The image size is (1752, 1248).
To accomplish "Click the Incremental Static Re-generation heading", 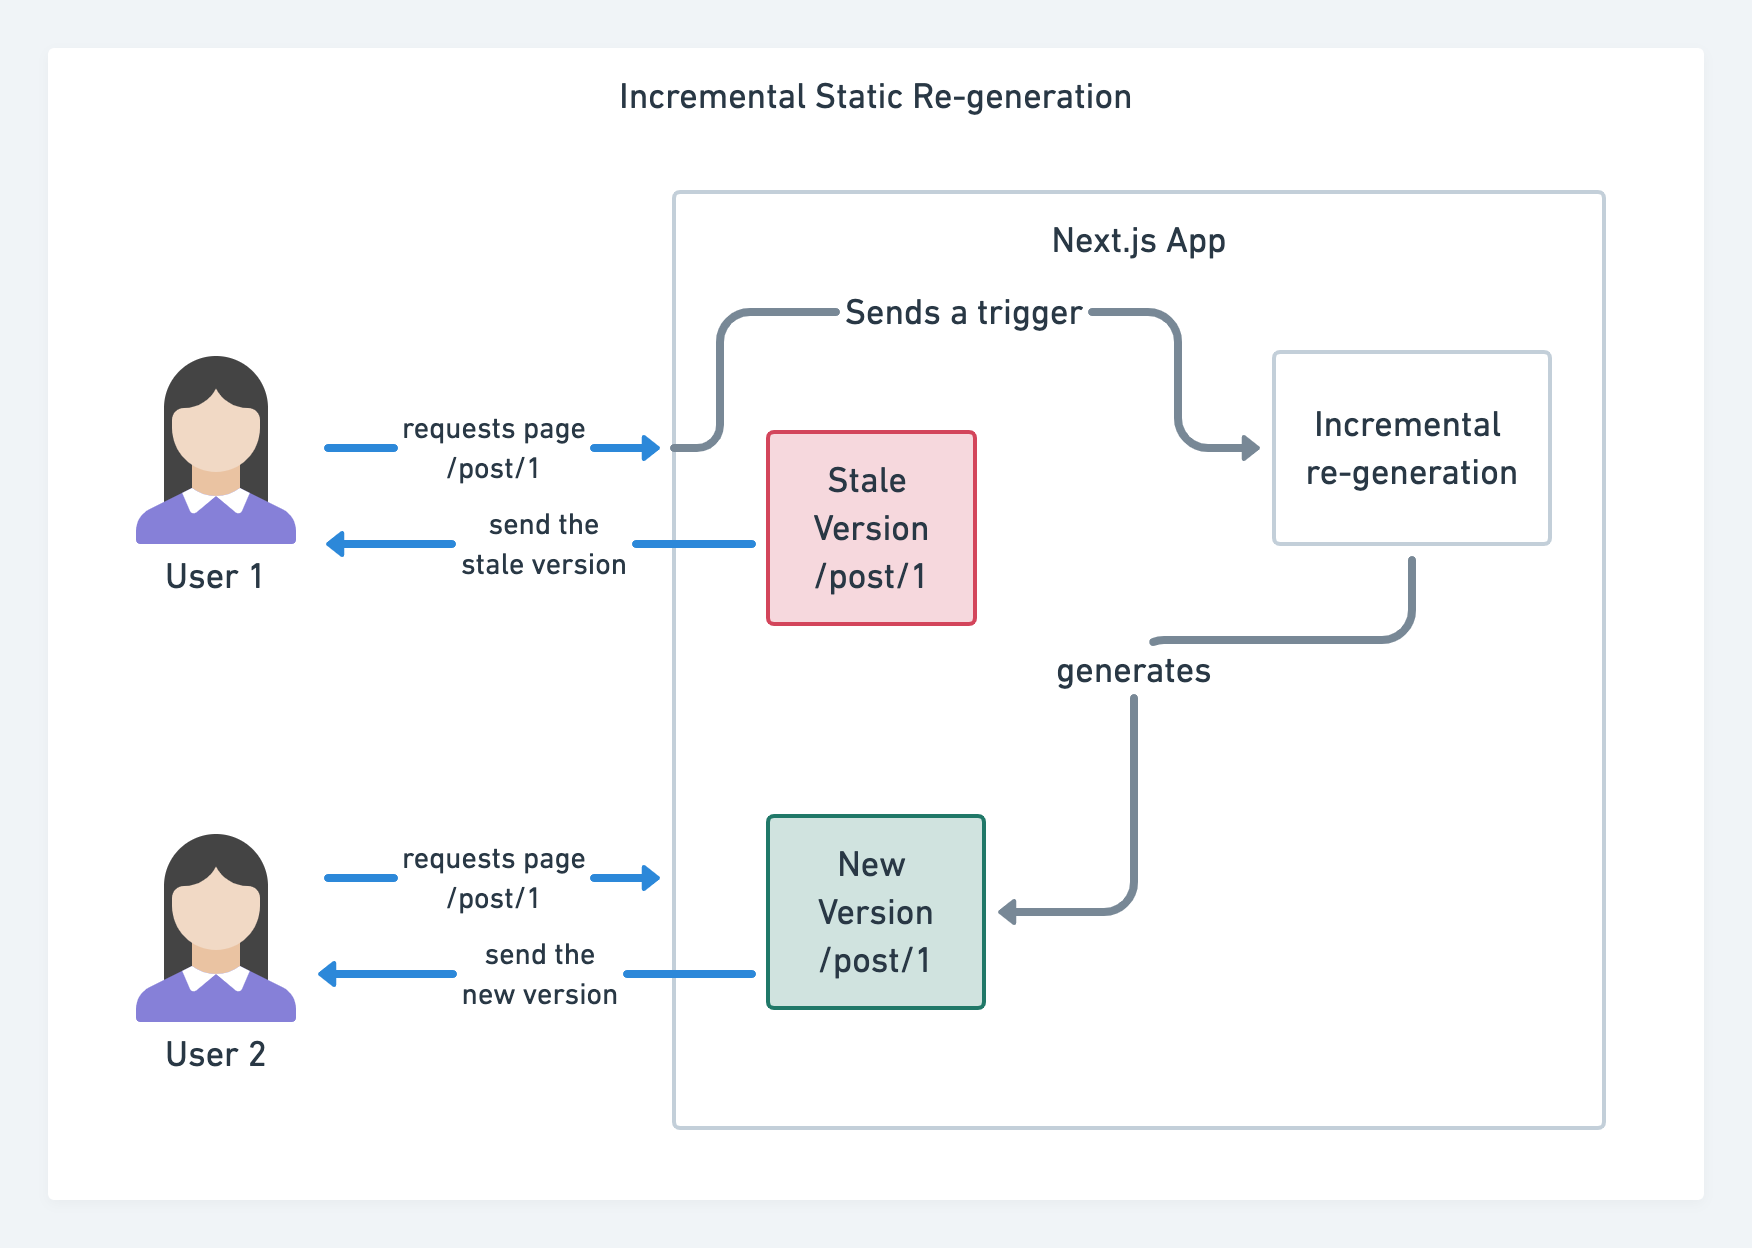I will pyautogui.click(x=874, y=97).
